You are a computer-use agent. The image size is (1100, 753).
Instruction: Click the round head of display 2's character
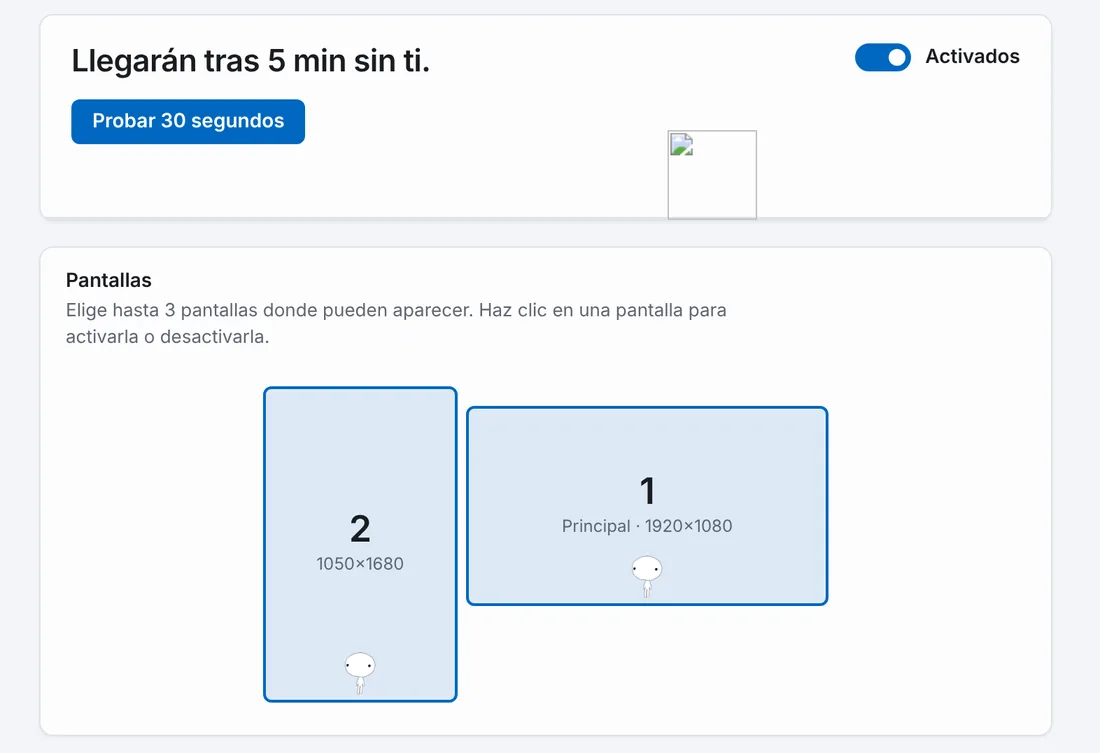(x=360, y=664)
